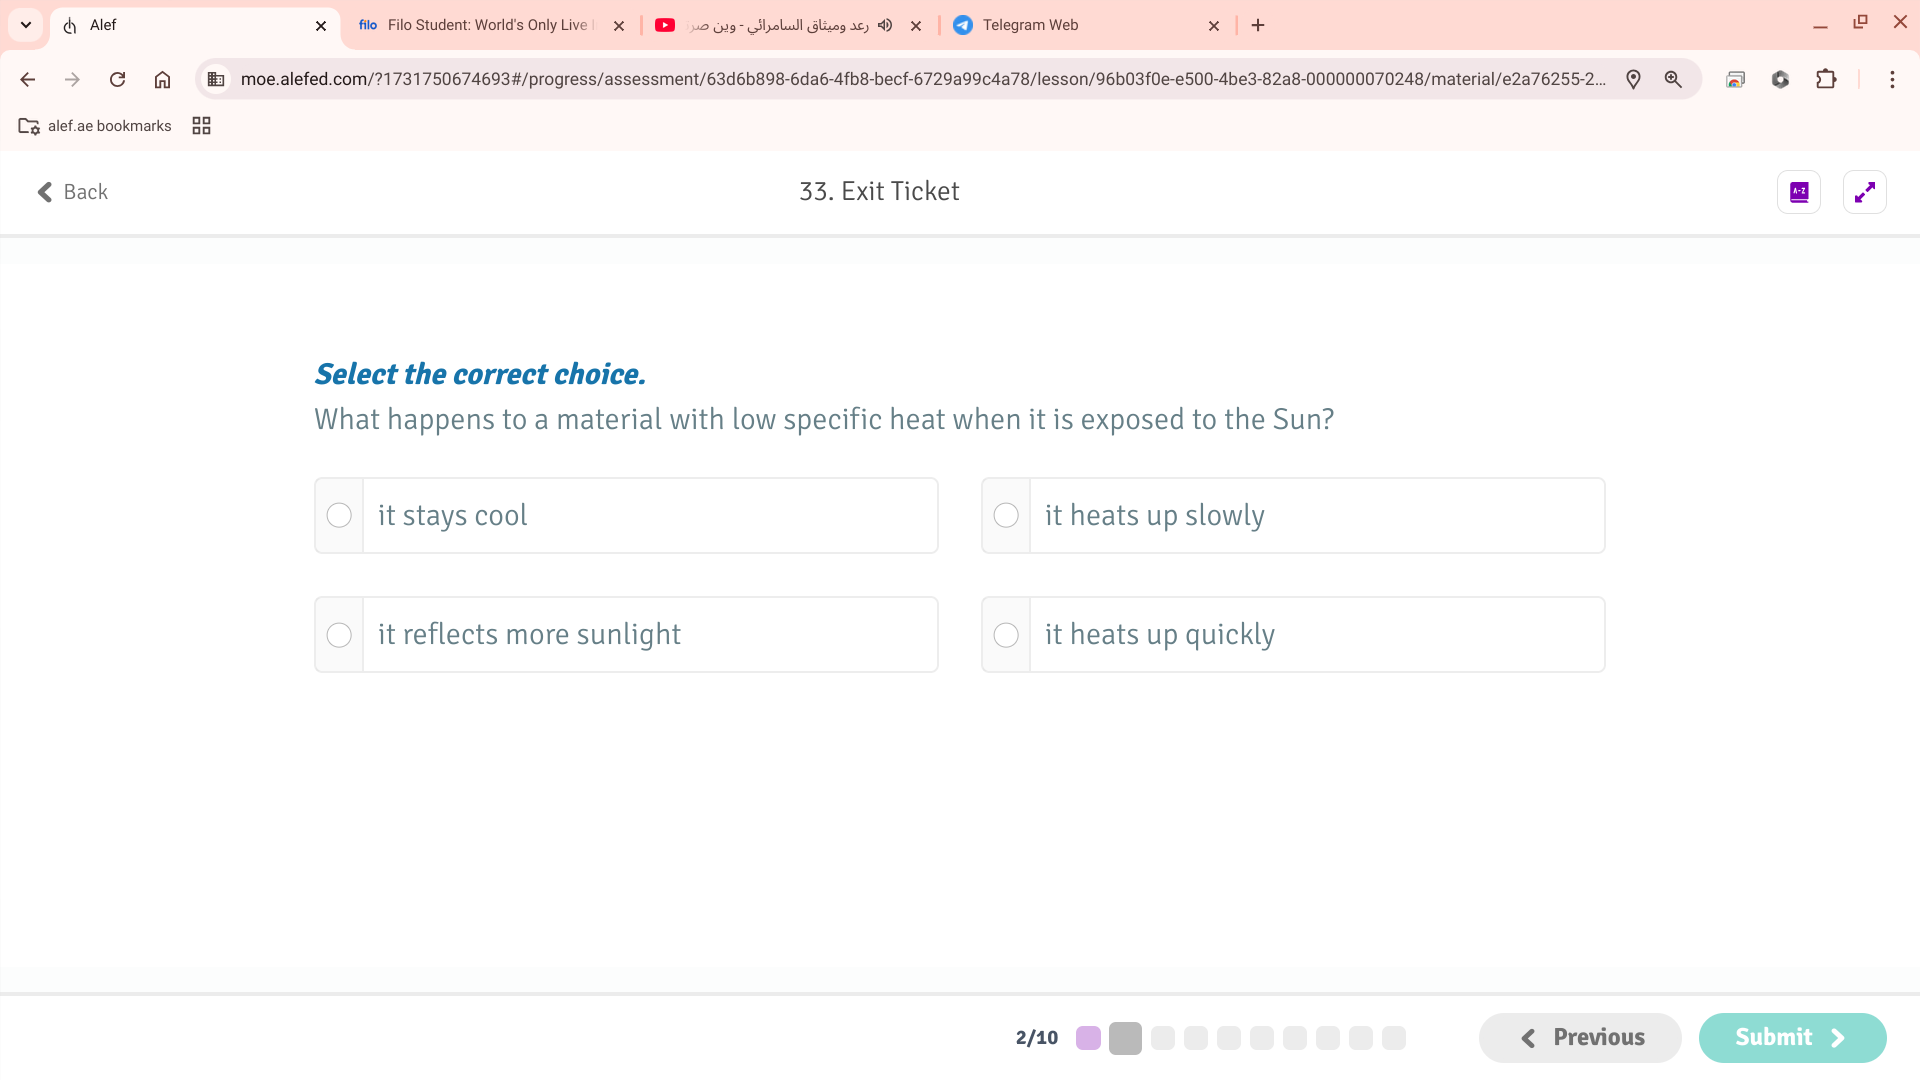Open the Chrome three-dot menu
Screen dimensions: 1920x1080
(x=1892, y=79)
